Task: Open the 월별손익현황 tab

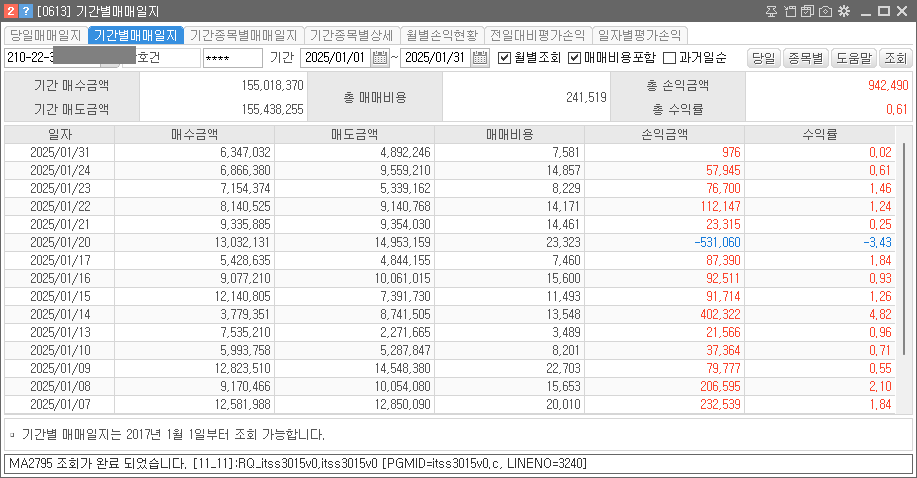Action: point(442,35)
